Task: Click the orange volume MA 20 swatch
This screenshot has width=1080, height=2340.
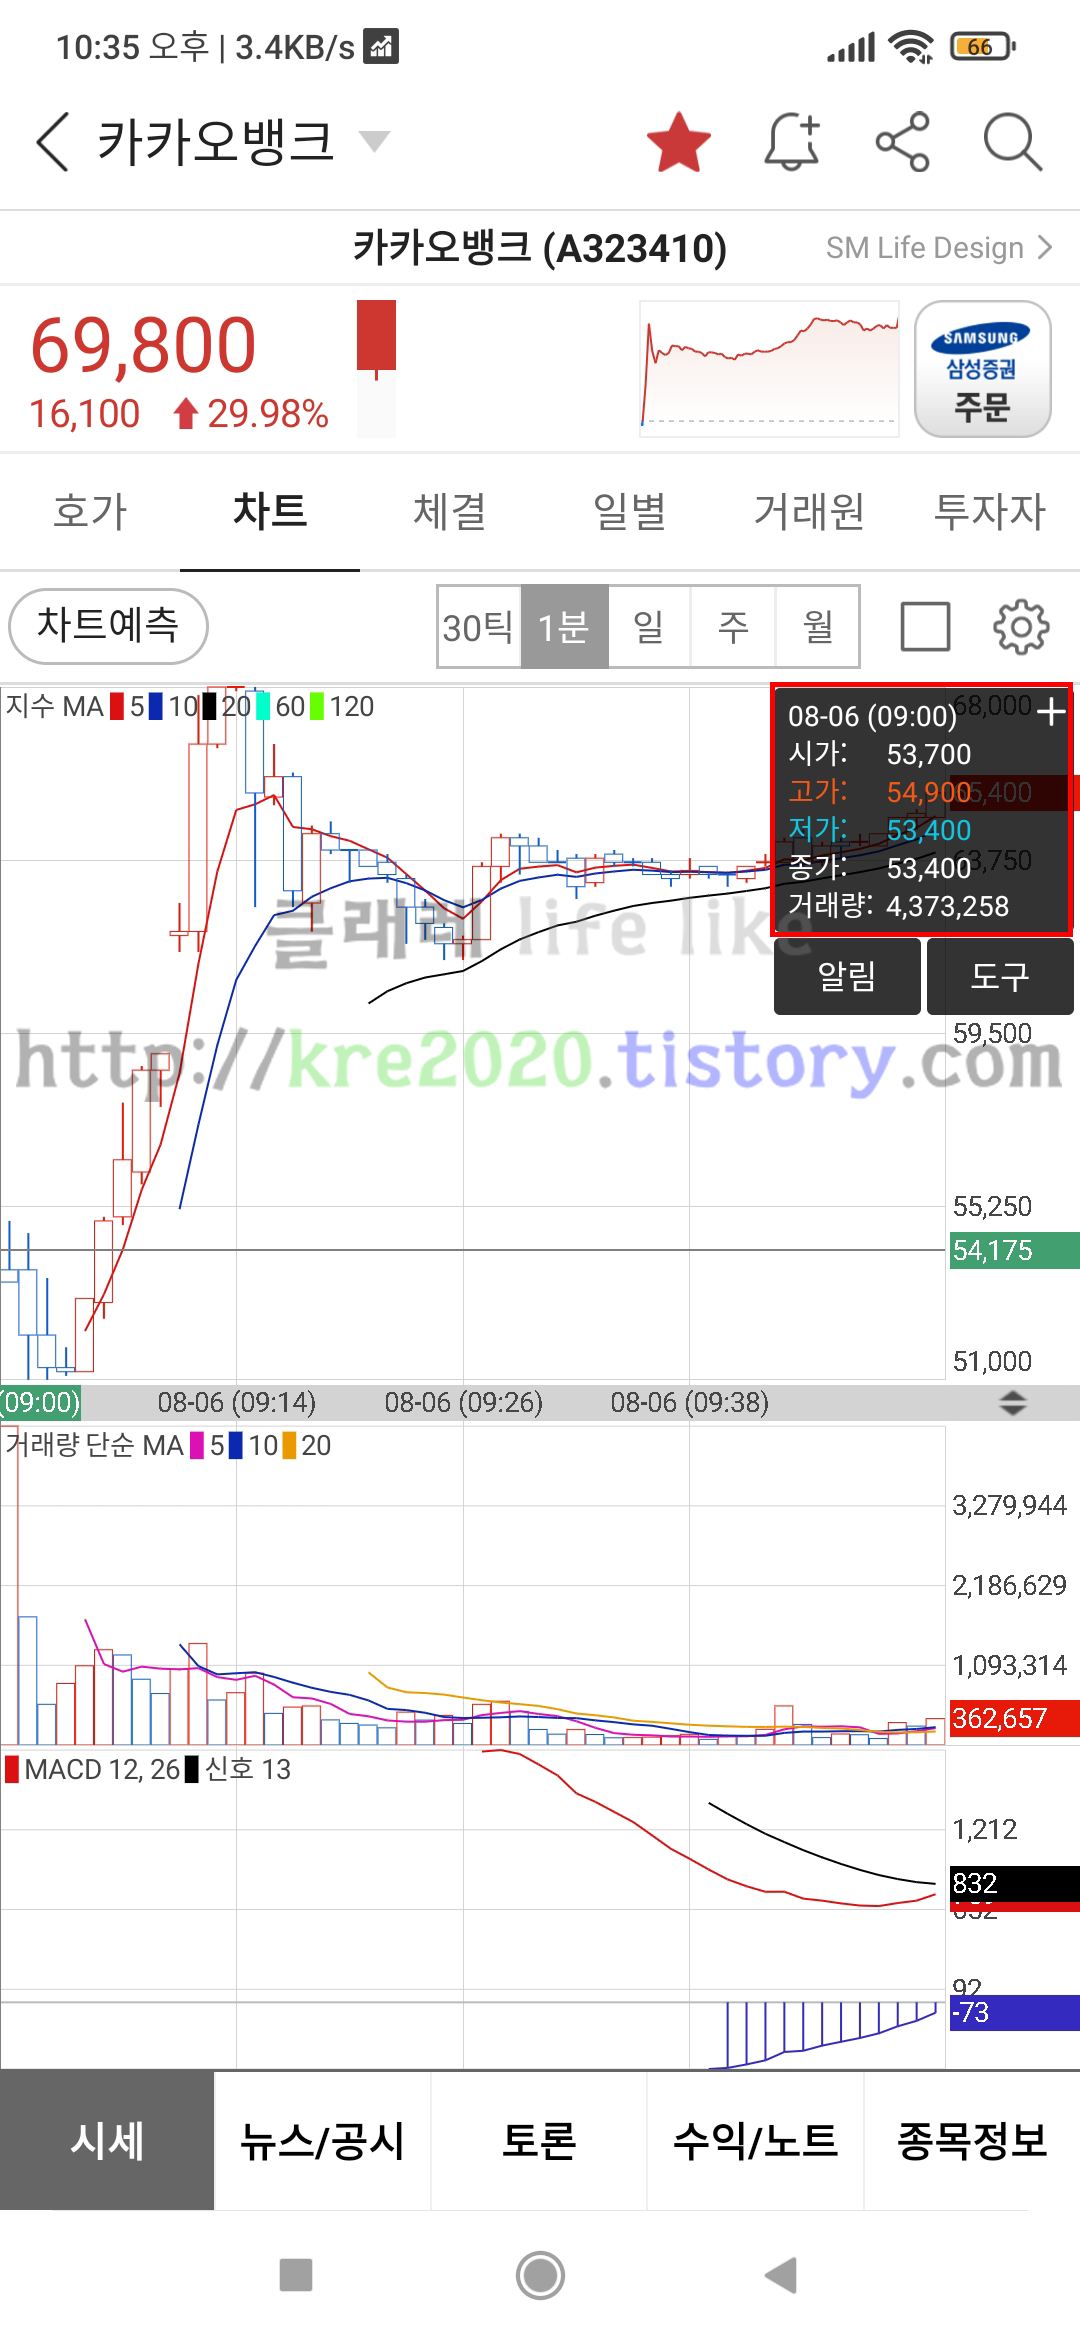Action: pyautogui.click(x=289, y=1446)
